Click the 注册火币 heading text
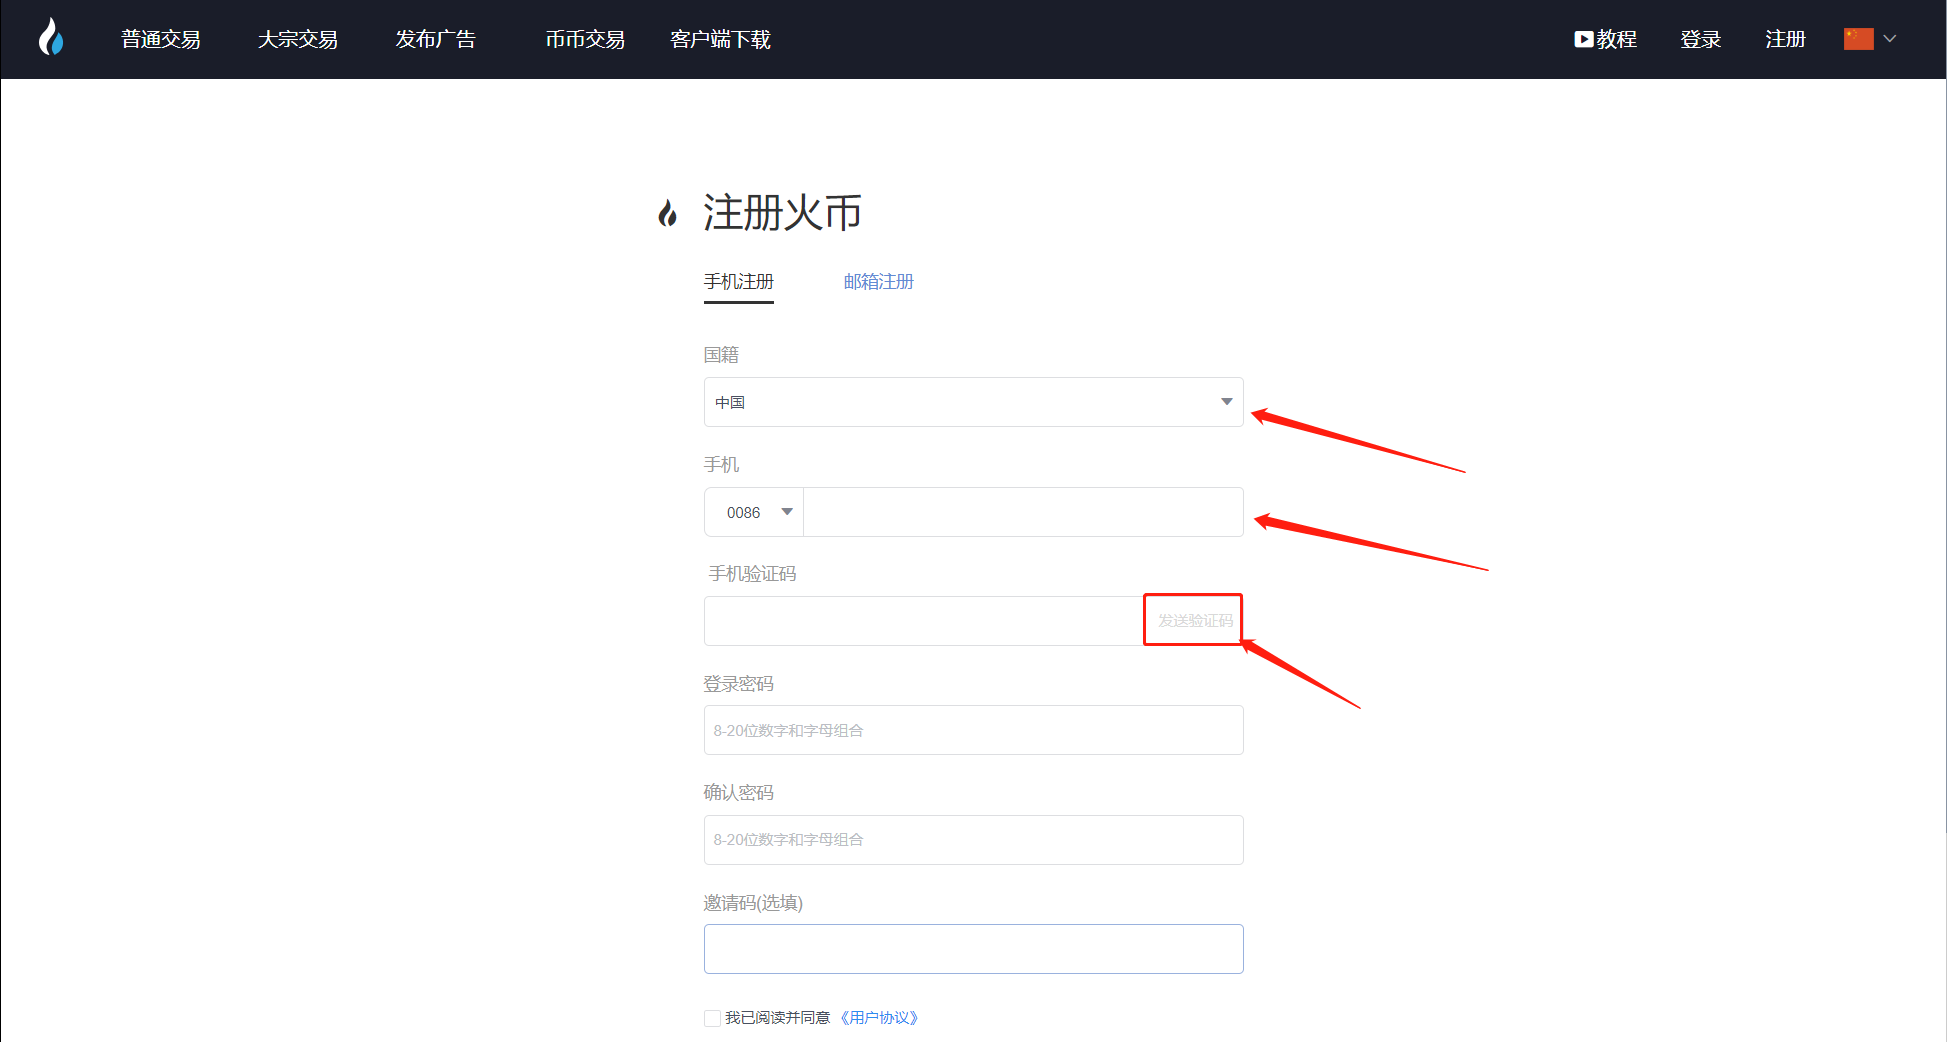This screenshot has height=1042, width=1947. (782, 213)
